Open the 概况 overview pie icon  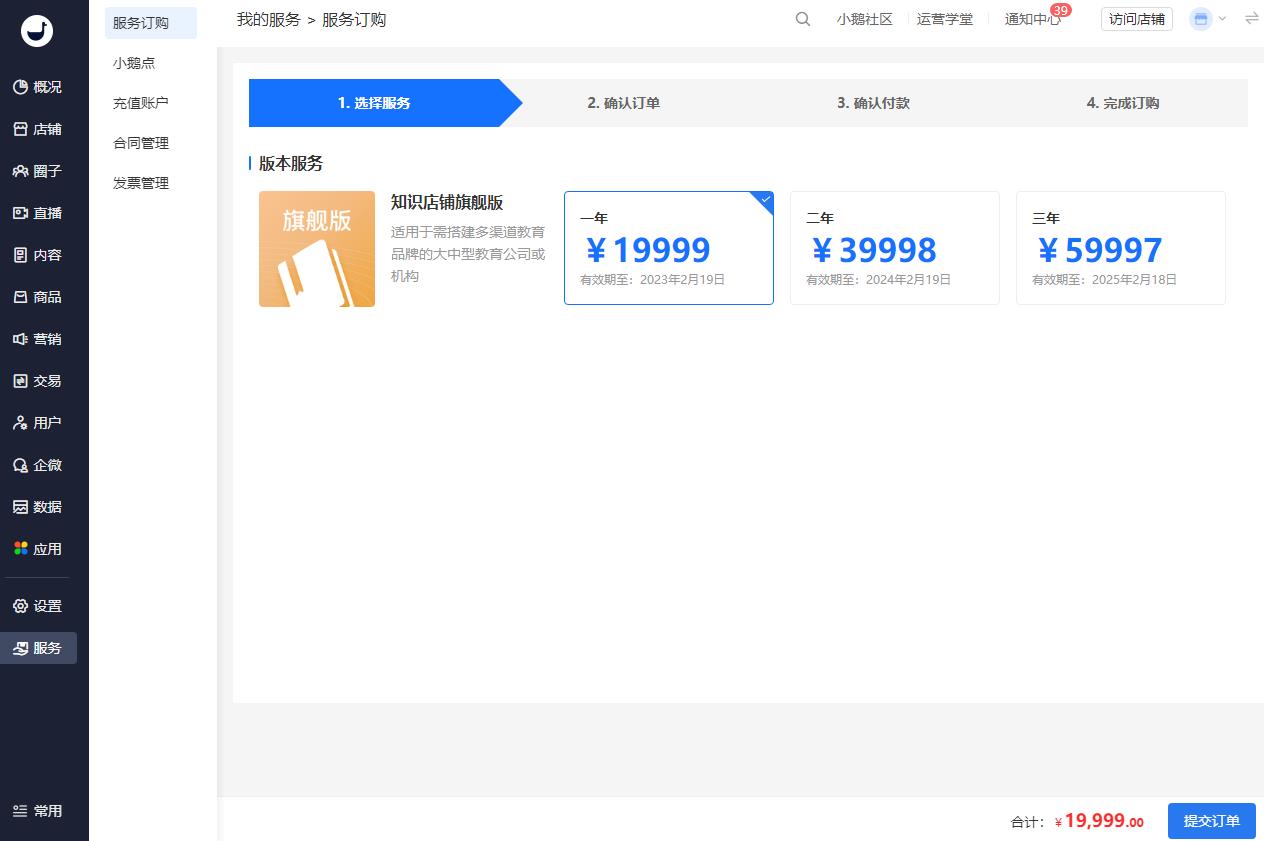pos(20,87)
